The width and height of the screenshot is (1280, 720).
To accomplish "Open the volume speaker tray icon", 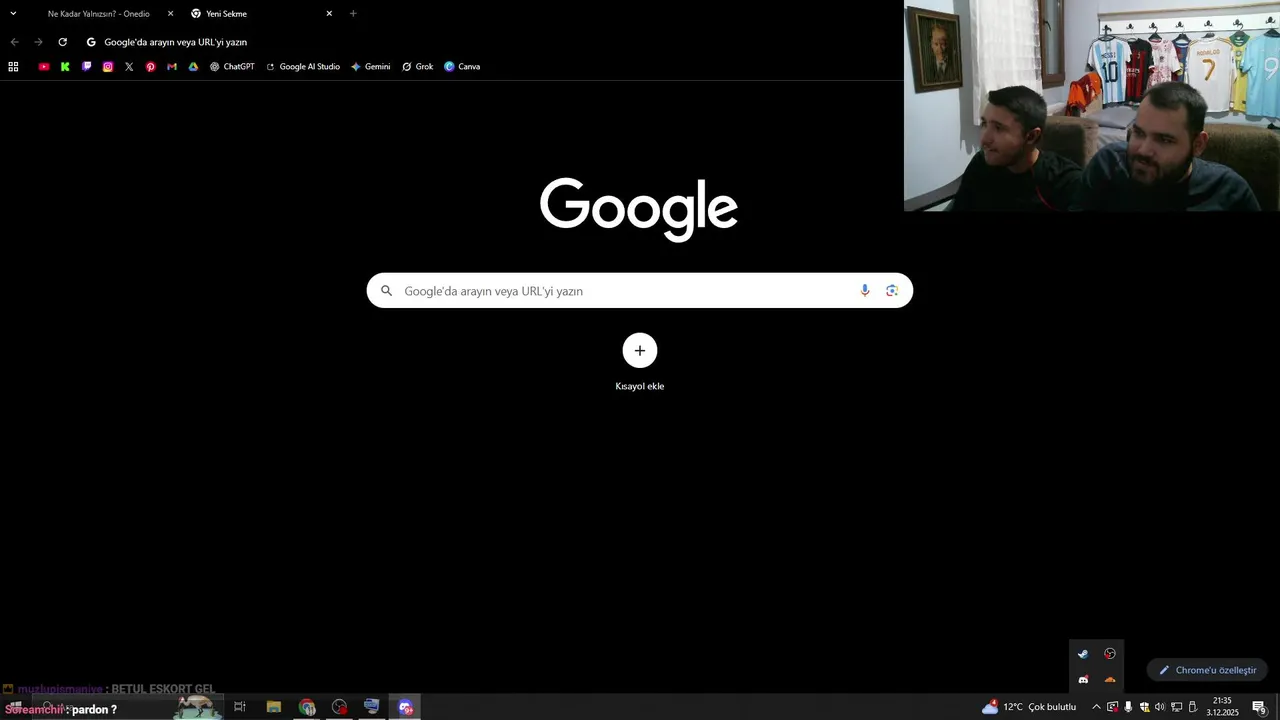I will (1160, 707).
